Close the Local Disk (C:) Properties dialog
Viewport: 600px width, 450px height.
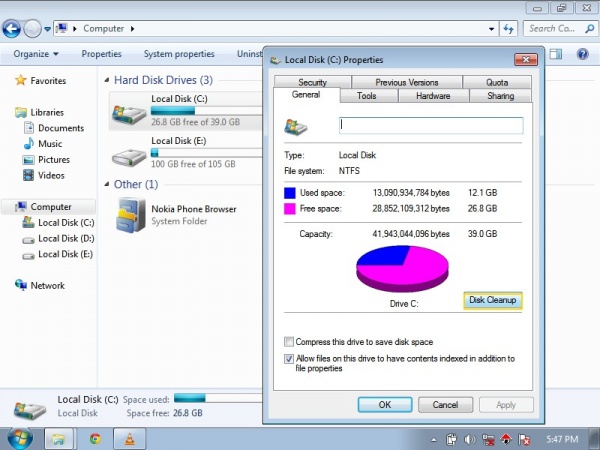coord(526,60)
